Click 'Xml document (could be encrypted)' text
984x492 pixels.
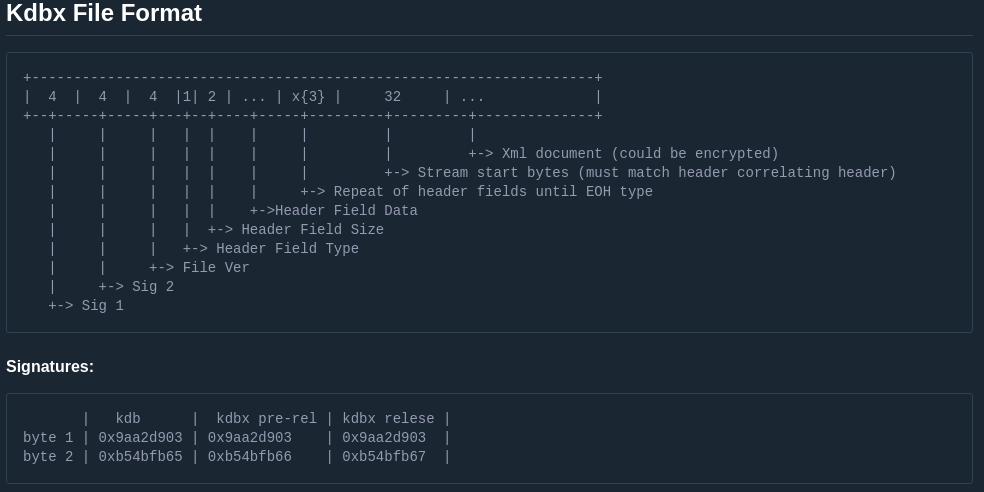click(x=639, y=154)
